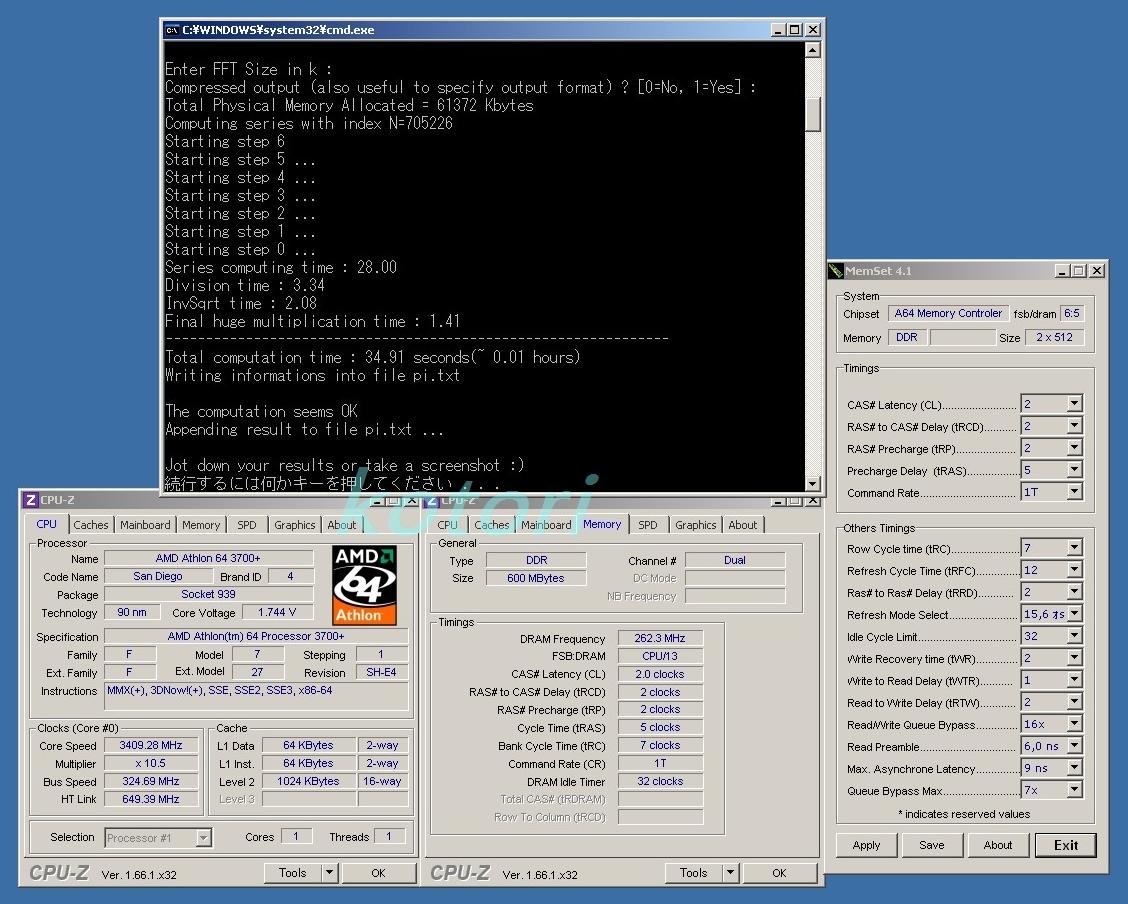Click the AMD Athlon 64 logo image
The width and height of the screenshot is (1128, 904).
(364, 585)
